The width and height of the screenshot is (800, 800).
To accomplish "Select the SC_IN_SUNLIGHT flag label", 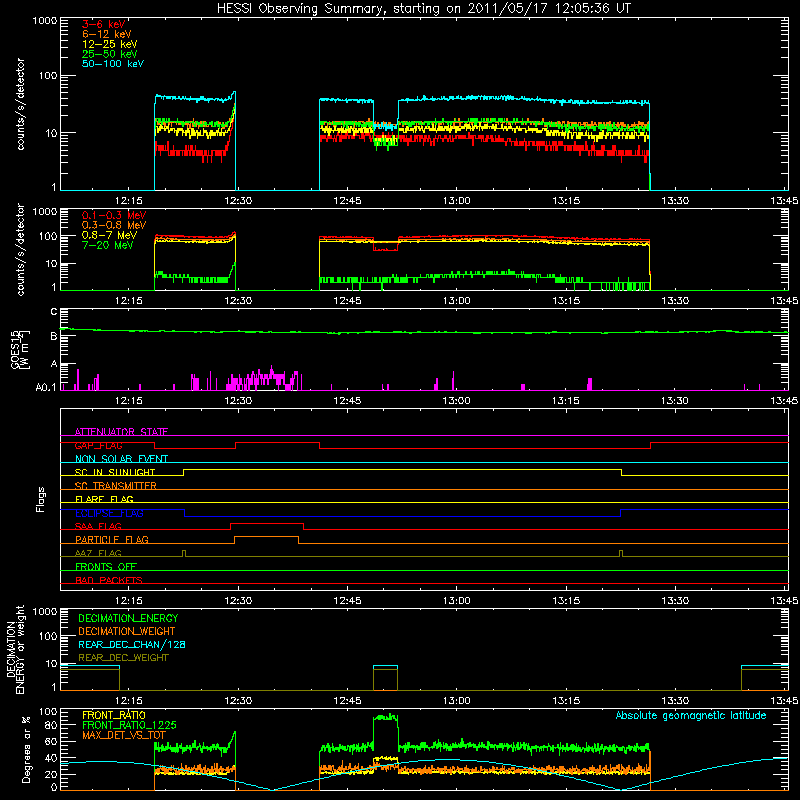I will [115, 472].
